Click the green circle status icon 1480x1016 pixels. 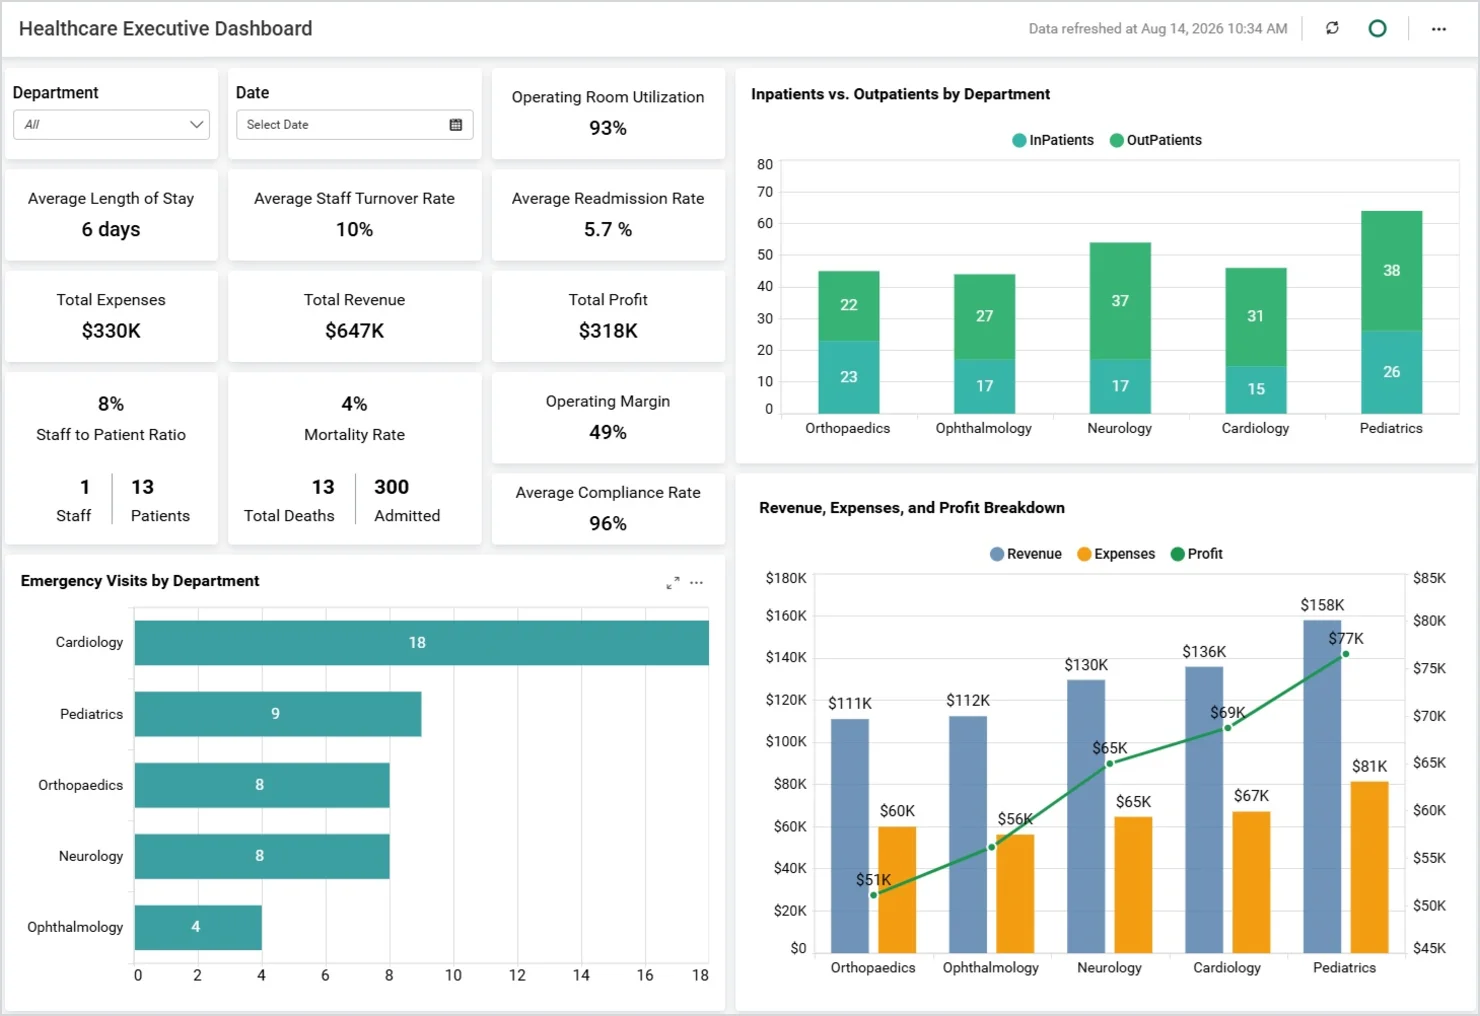coord(1377,28)
